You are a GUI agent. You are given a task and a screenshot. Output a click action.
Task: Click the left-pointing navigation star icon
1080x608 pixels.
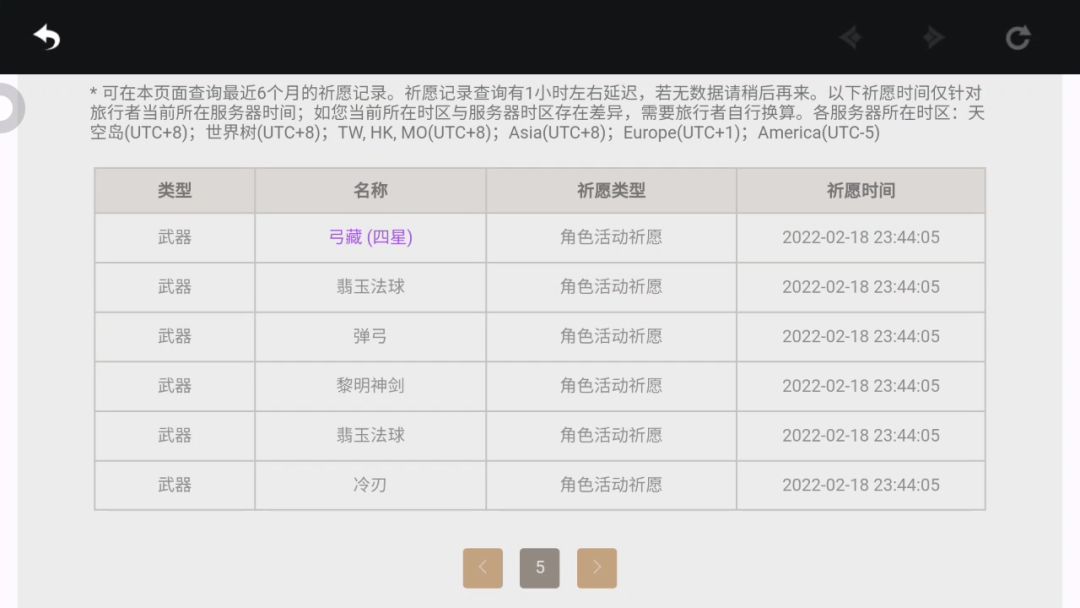[851, 37]
